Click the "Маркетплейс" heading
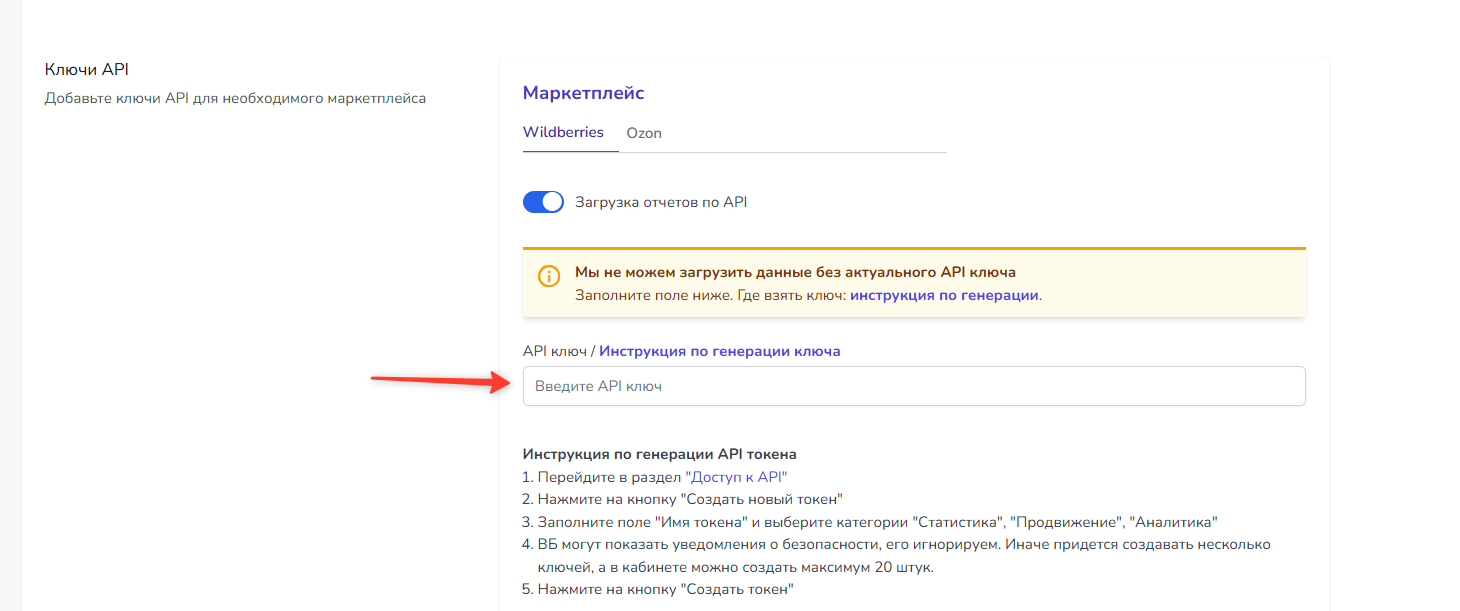 coord(583,93)
